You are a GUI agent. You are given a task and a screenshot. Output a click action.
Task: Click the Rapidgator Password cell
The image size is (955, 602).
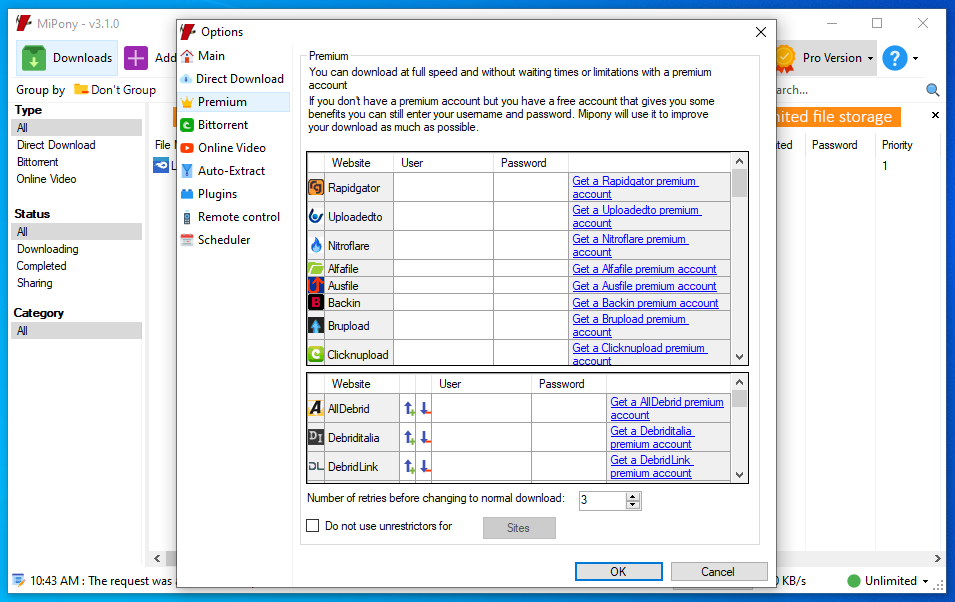click(x=530, y=187)
